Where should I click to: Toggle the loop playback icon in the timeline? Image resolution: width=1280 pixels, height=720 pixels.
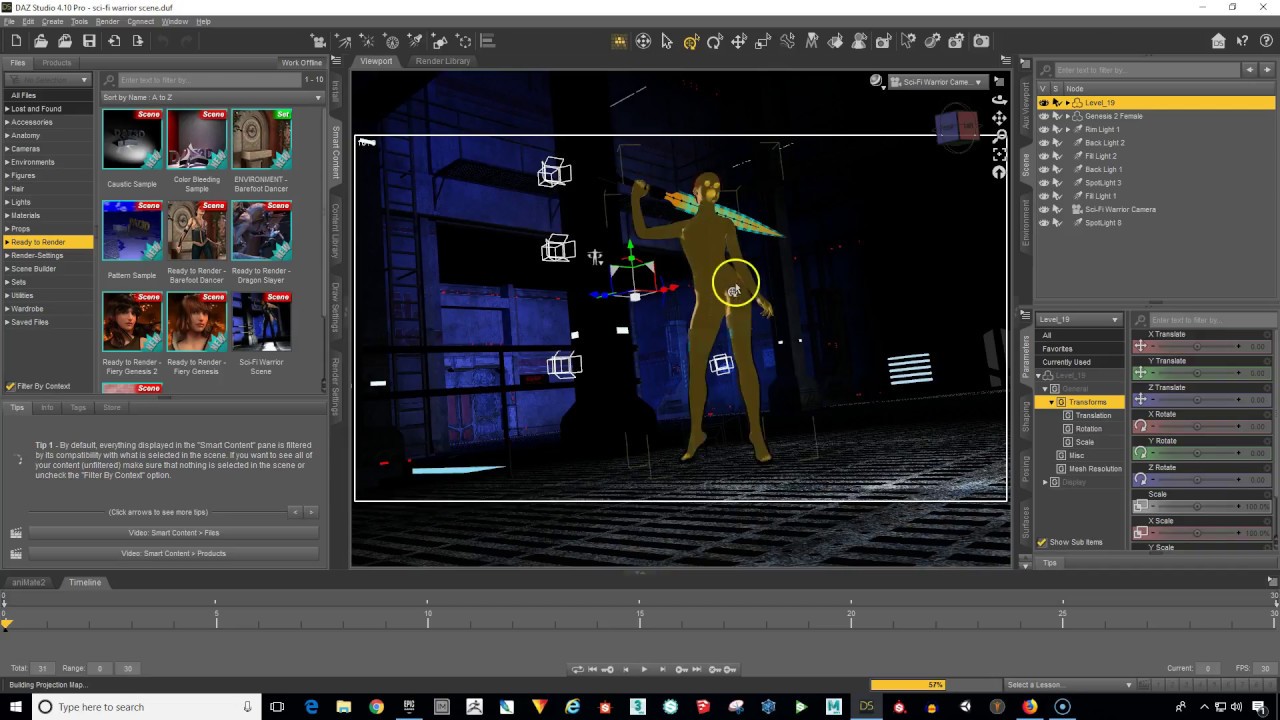pos(577,669)
